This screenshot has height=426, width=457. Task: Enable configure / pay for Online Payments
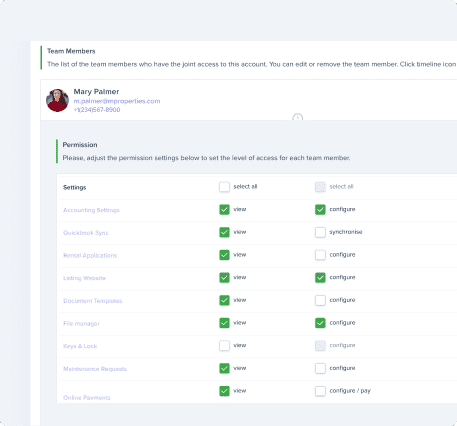click(x=320, y=391)
